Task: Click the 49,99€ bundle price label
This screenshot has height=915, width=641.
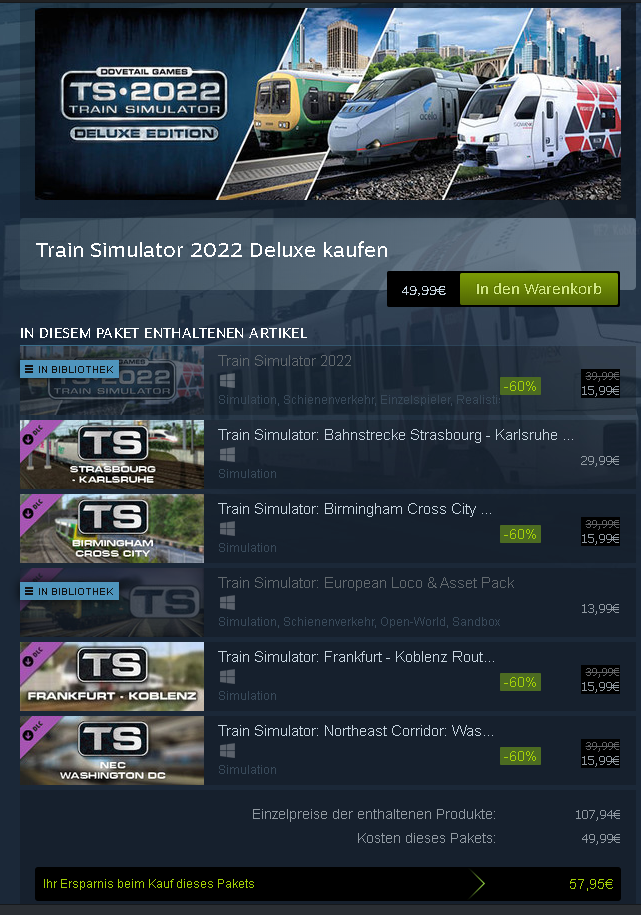Action: pyautogui.click(x=424, y=290)
